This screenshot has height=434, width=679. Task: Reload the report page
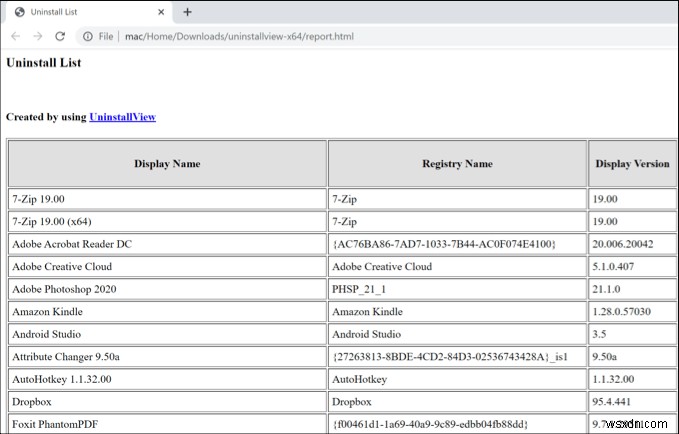[60, 36]
